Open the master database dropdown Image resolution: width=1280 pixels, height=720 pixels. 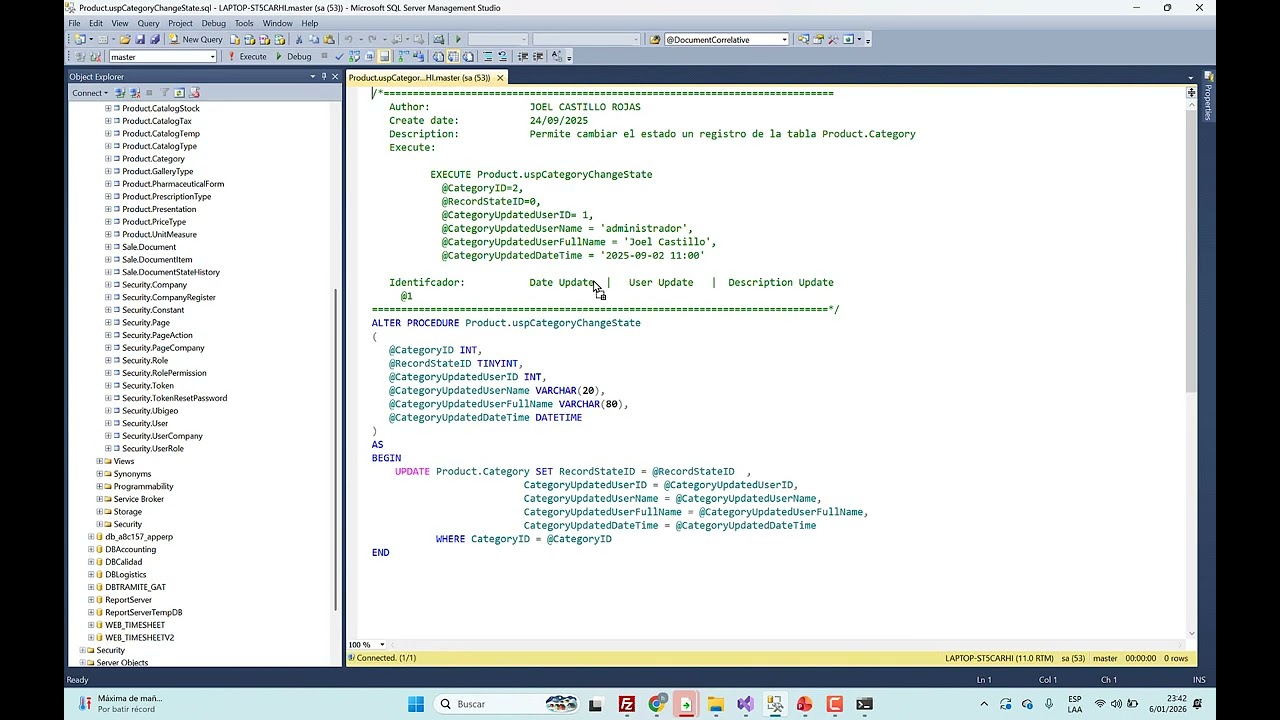(162, 57)
